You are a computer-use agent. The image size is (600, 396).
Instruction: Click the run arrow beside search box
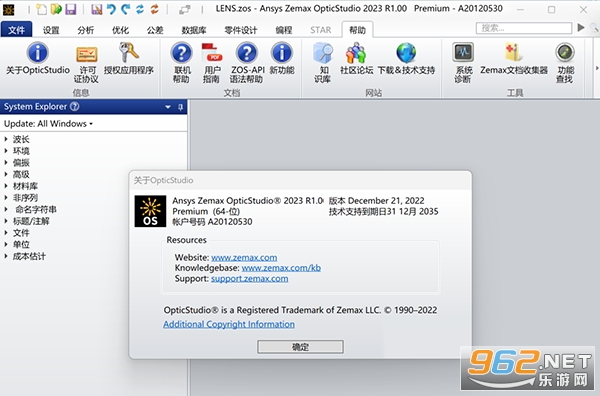581,28
